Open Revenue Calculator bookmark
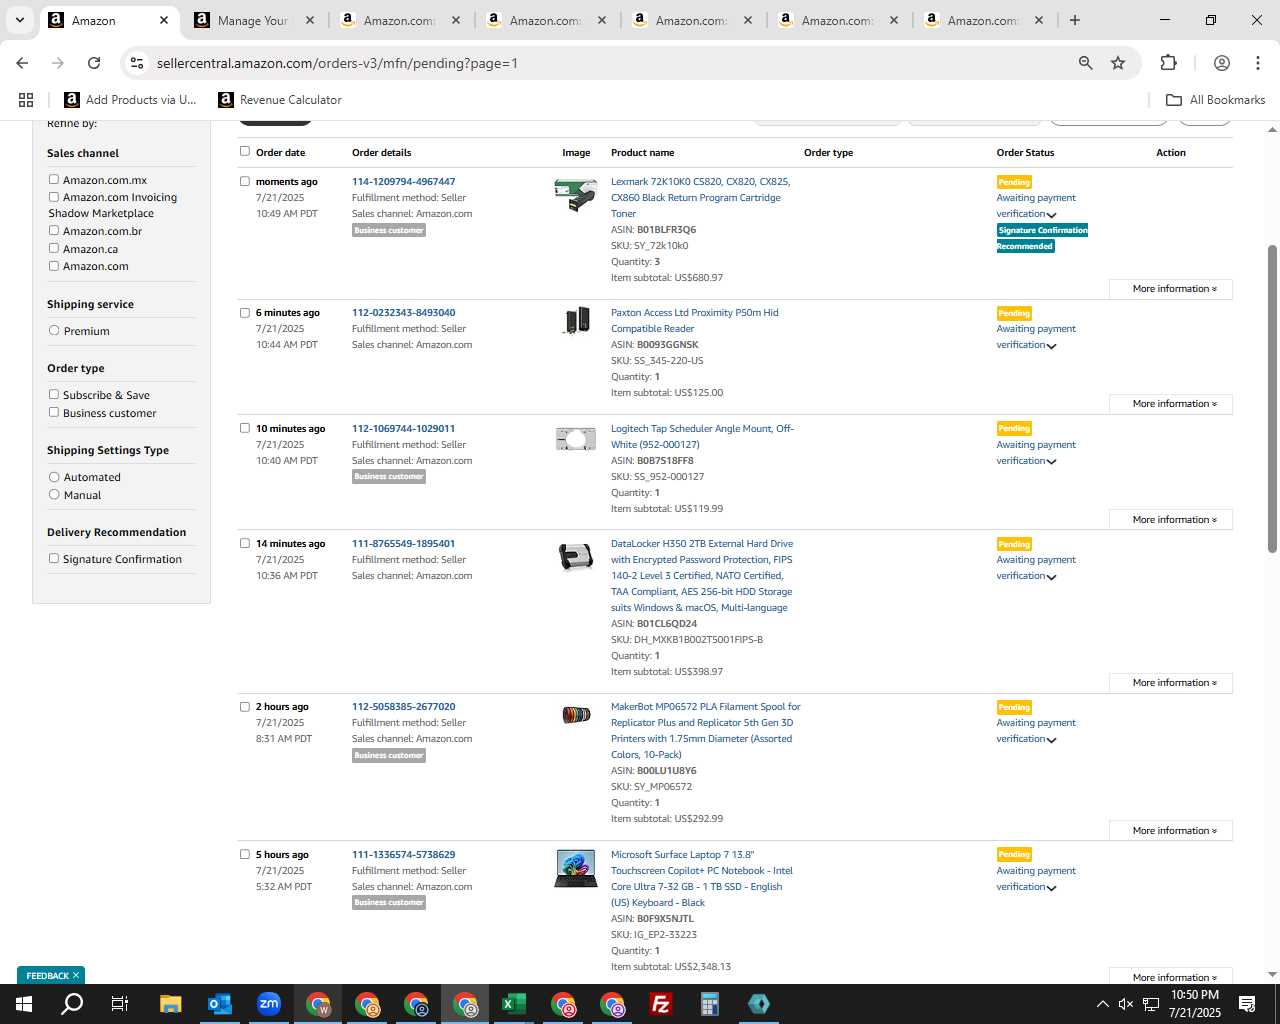Image resolution: width=1280 pixels, height=1024 pixels. (x=280, y=100)
